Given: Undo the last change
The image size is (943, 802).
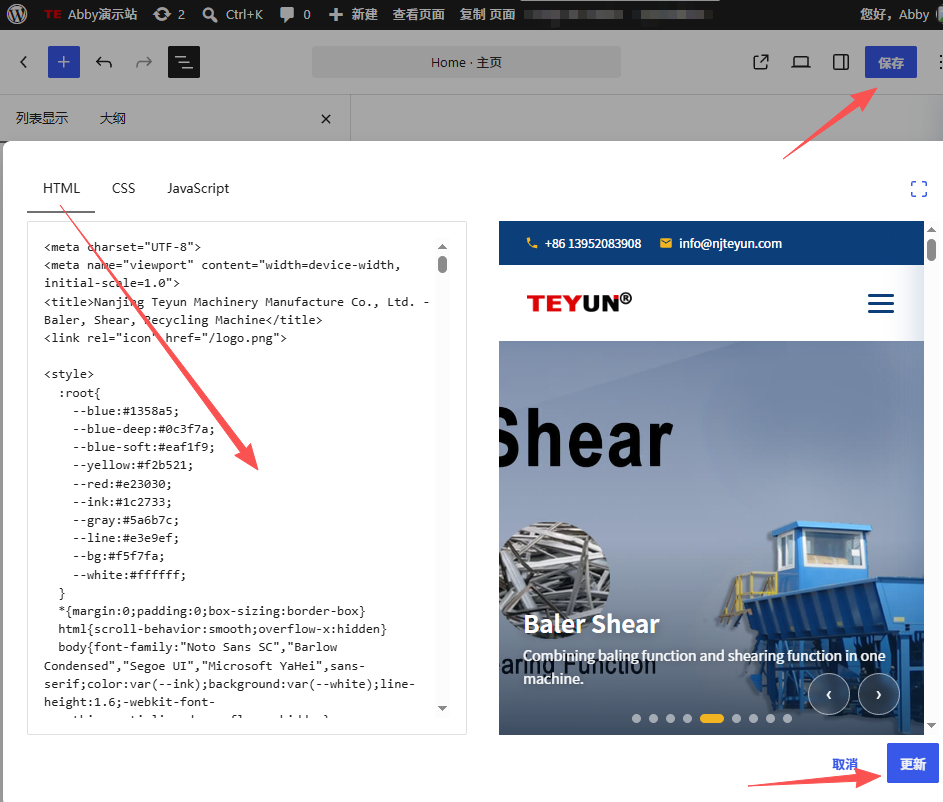Looking at the screenshot, I should point(104,62).
